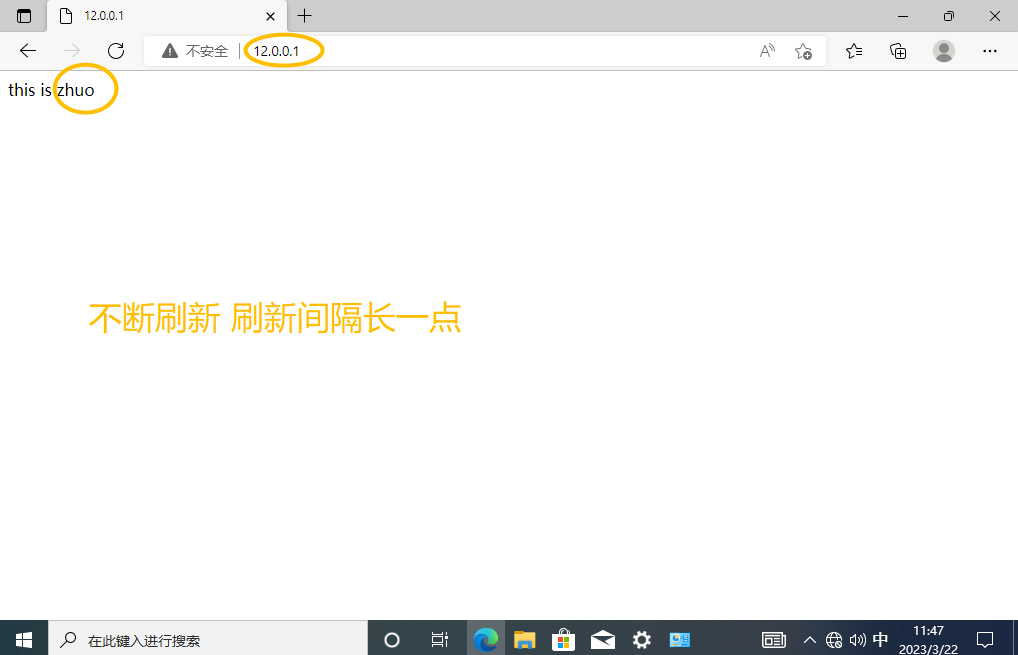1018x655 pixels.
Task: Show hidden system tray icons
Action: [x=810, y=640]
